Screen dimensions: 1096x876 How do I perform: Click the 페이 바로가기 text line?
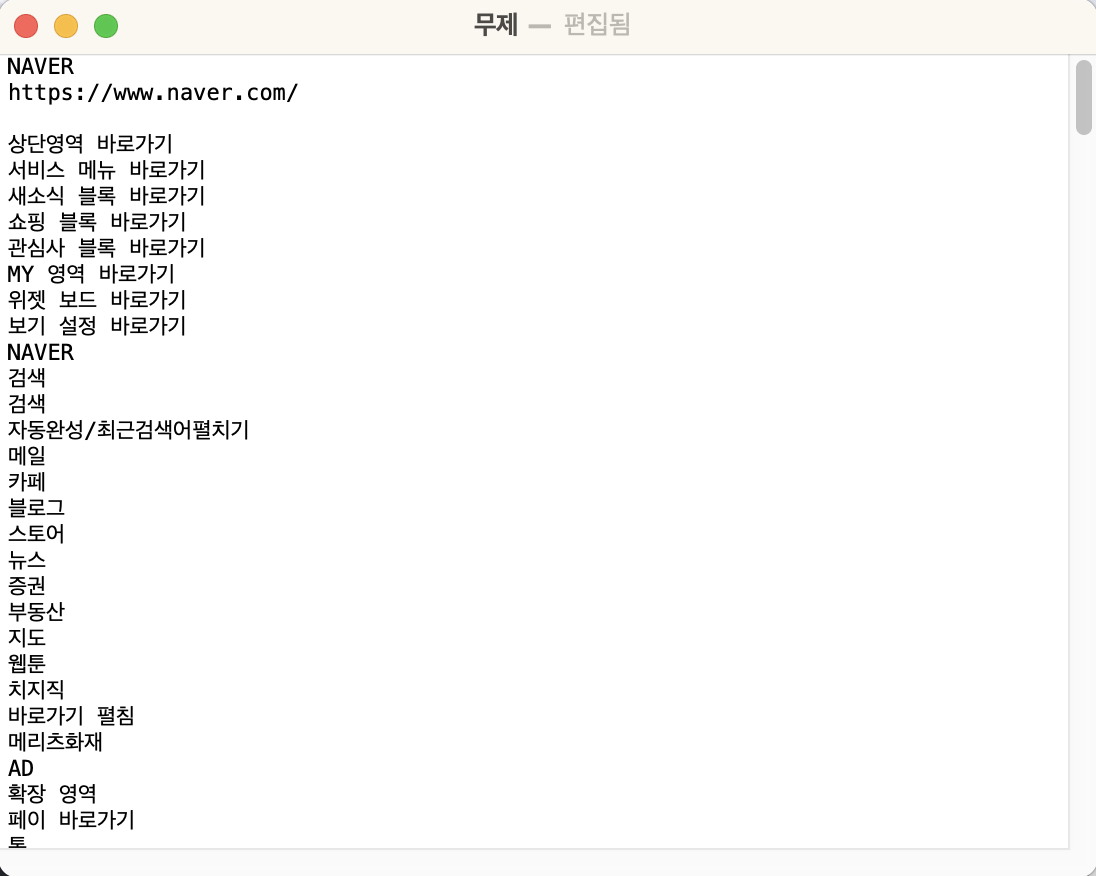pos(71,820)
